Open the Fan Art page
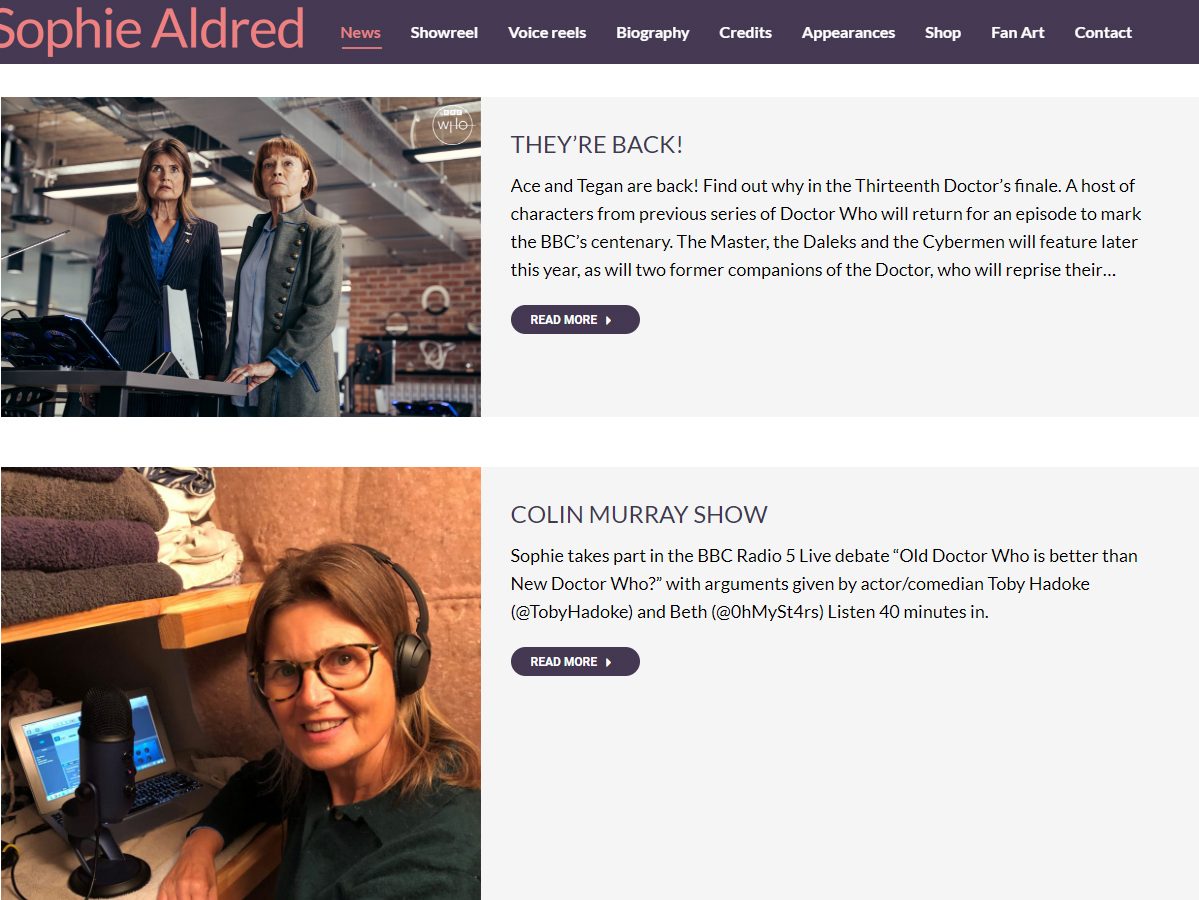This screenshot has width=1199, height=900. [x=1017, y=32]
